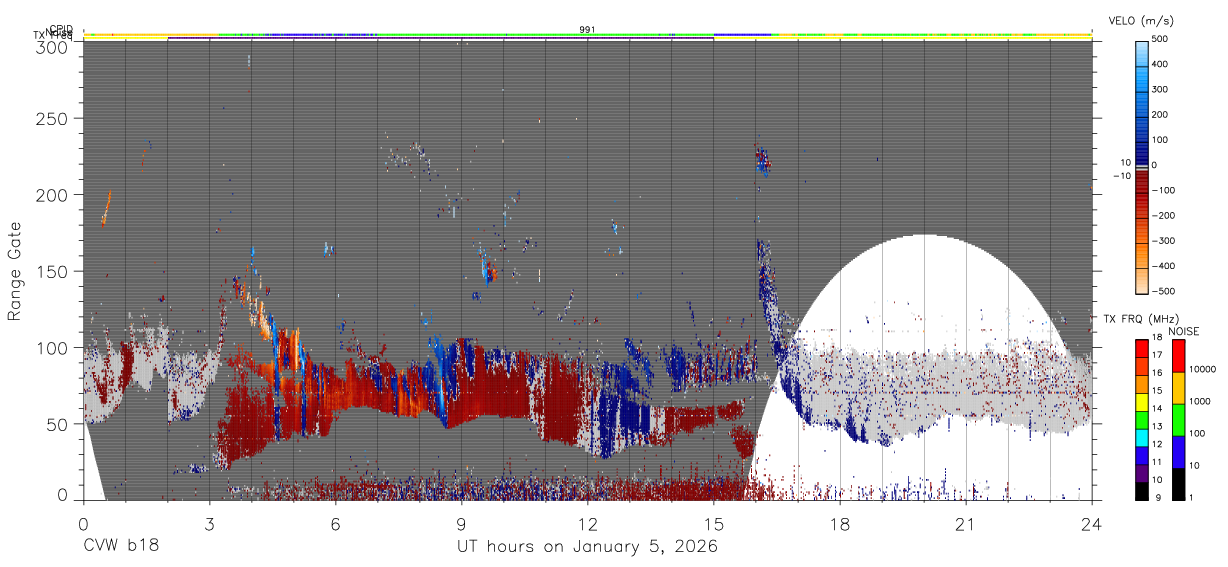
Task: Click the '24' UT hour tick label
Action: click(1091, 523)
